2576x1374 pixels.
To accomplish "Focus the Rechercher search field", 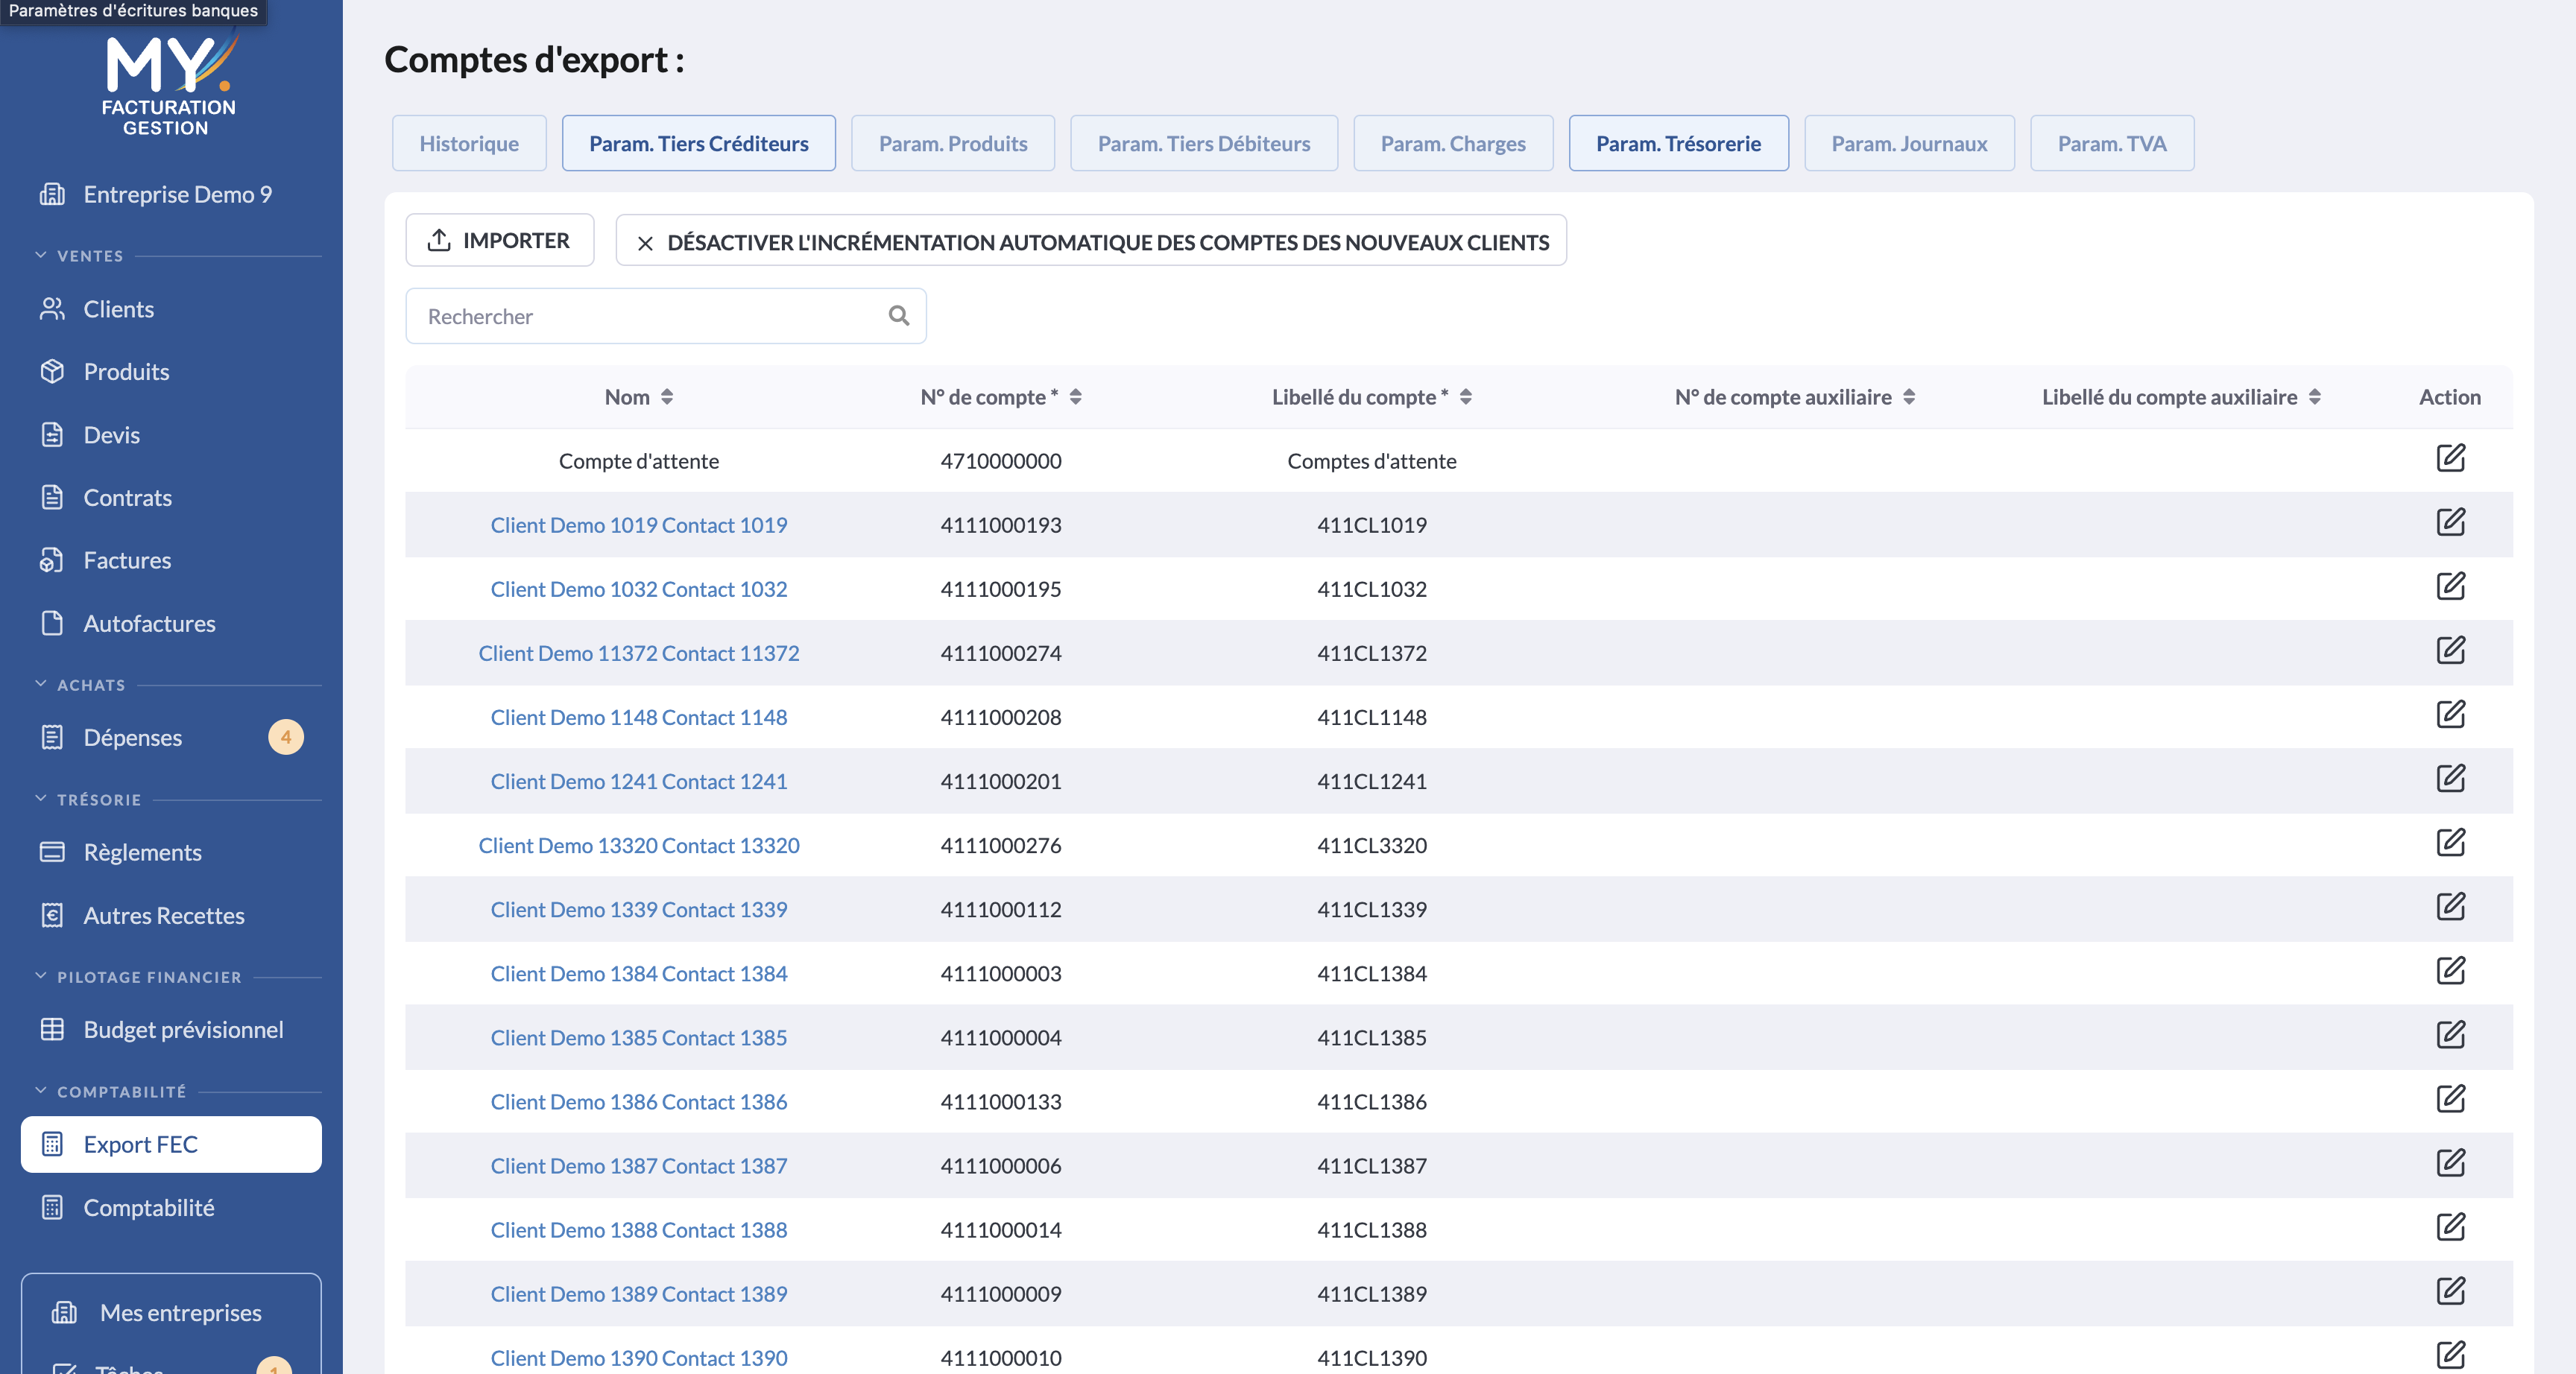I will (x=666, y=316).
